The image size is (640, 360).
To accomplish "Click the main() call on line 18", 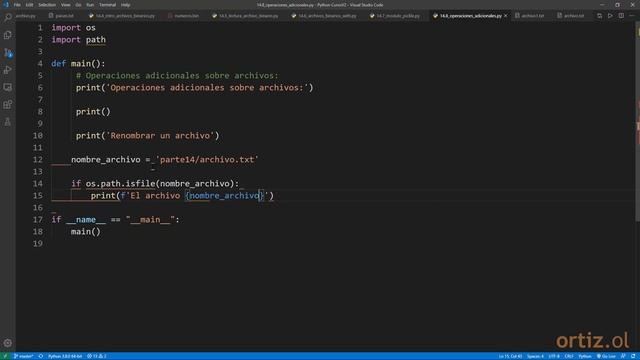I will pos(85,232).
